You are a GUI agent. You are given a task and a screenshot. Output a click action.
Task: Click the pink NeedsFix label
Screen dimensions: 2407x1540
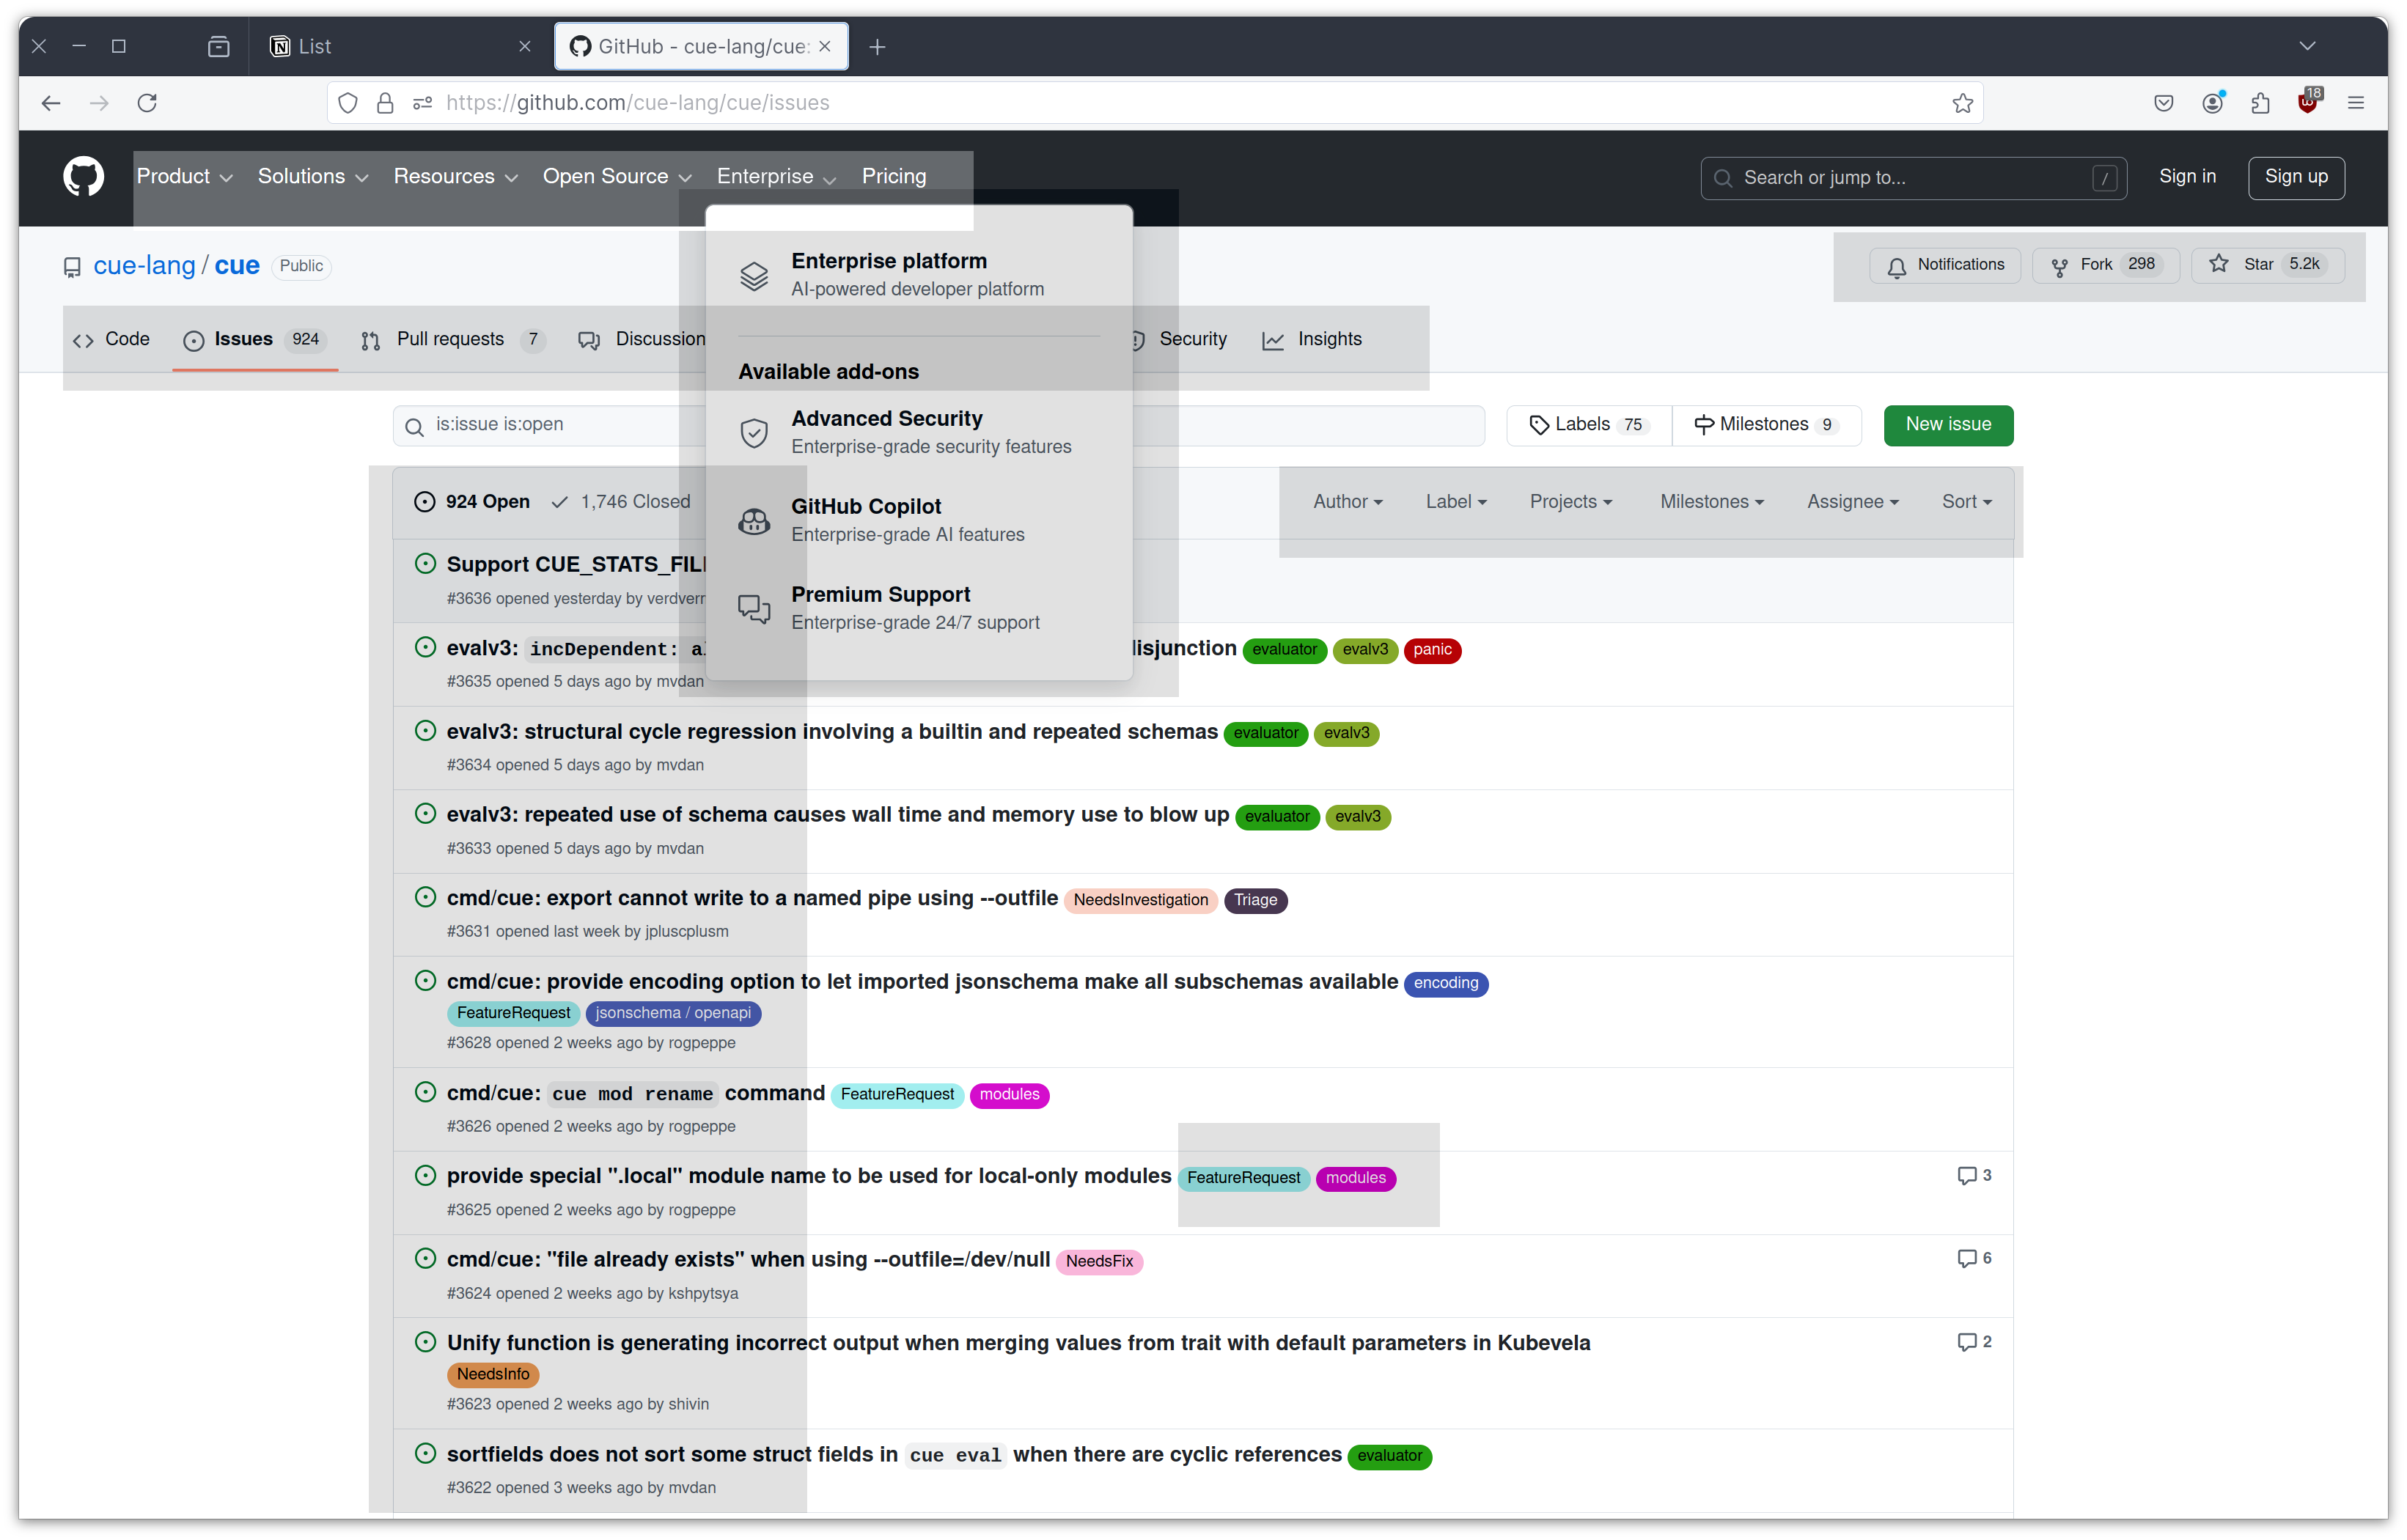(x=1099, y=1262)
